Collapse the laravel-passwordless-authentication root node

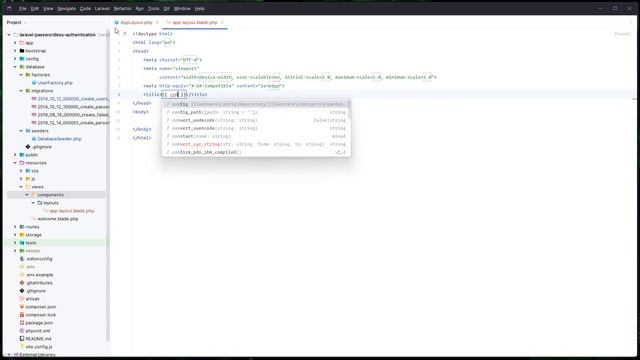point(9,35)
